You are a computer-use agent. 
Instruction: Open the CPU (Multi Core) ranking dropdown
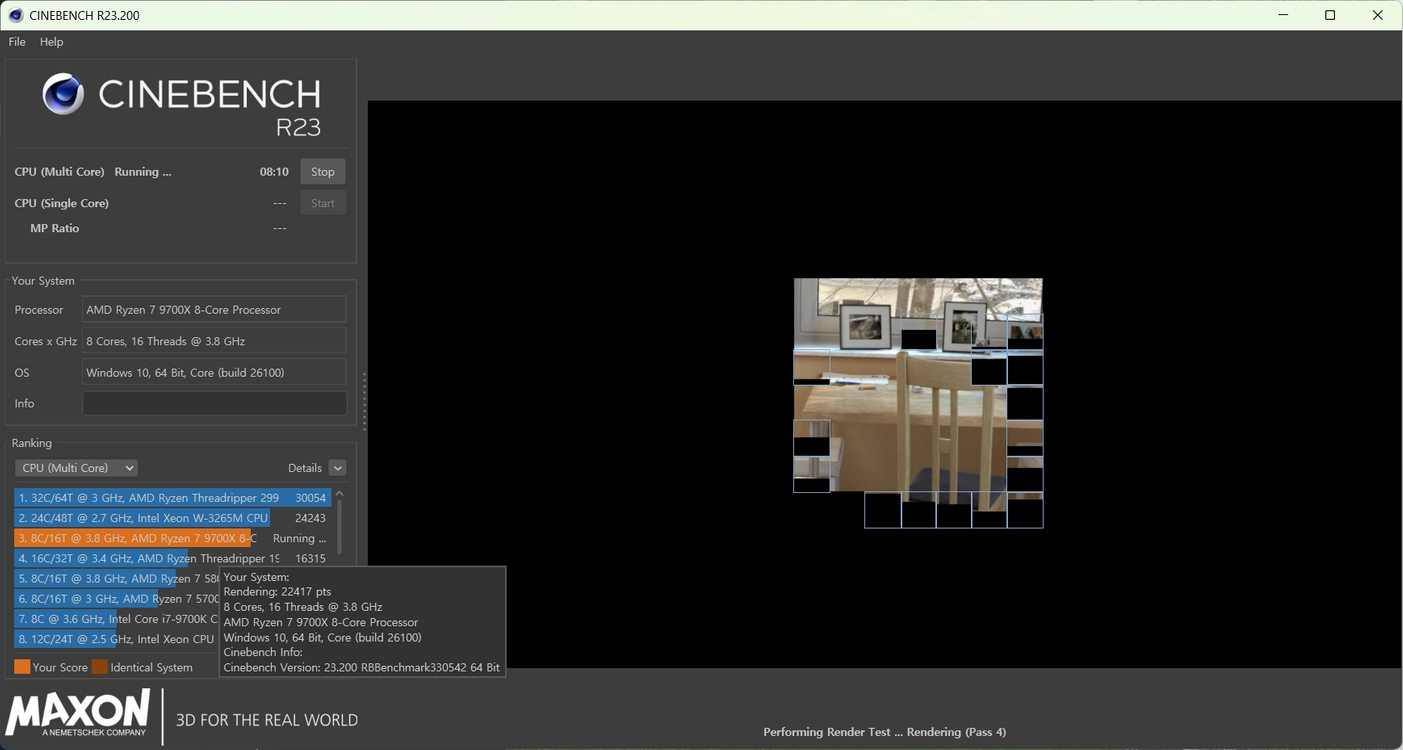coord(76,468)
